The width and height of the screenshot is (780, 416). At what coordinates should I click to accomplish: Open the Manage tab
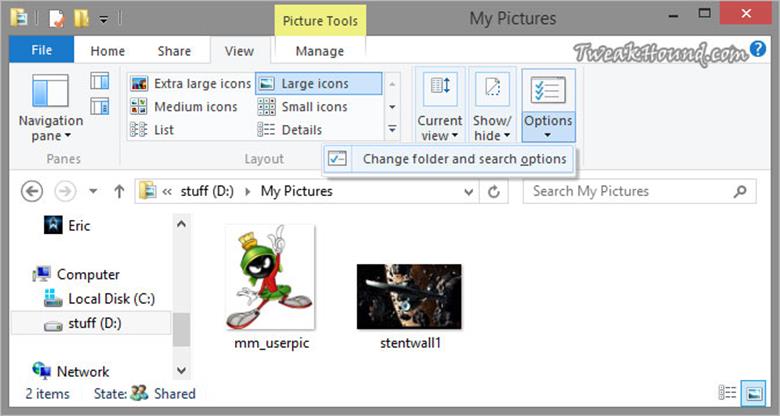point(320,51)
